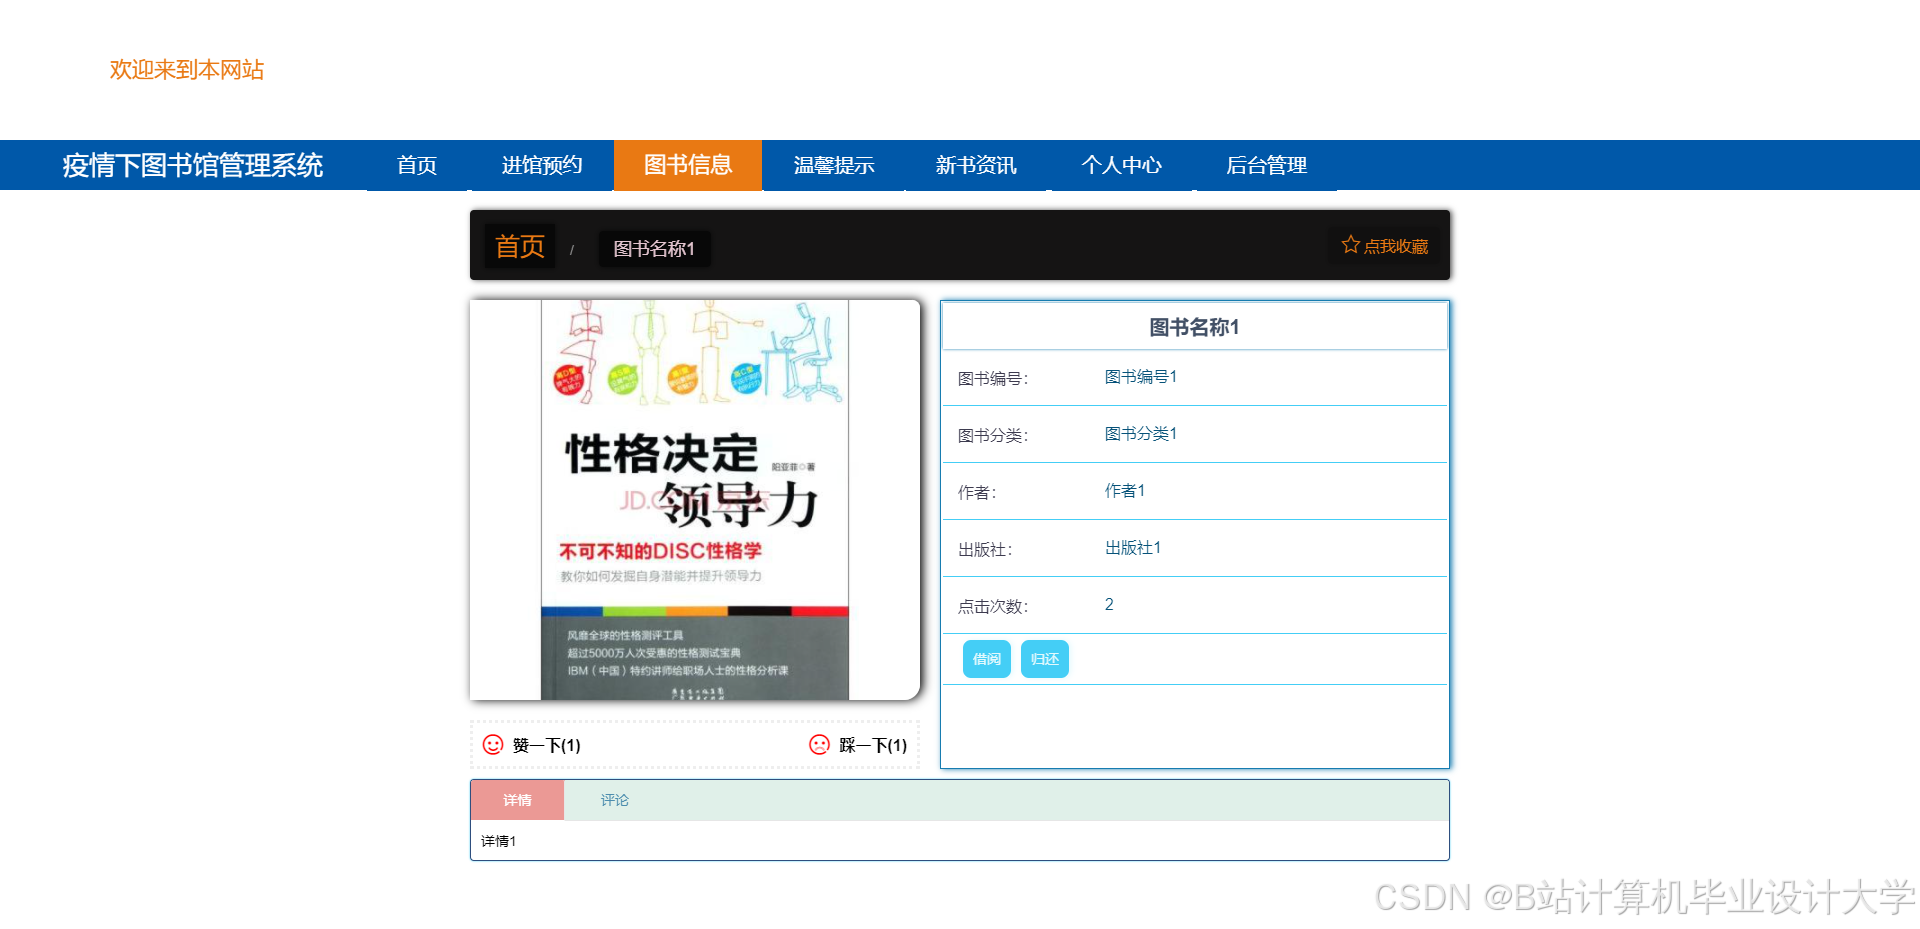Open the 温馨提示 menu item

[x=834, y=165]
